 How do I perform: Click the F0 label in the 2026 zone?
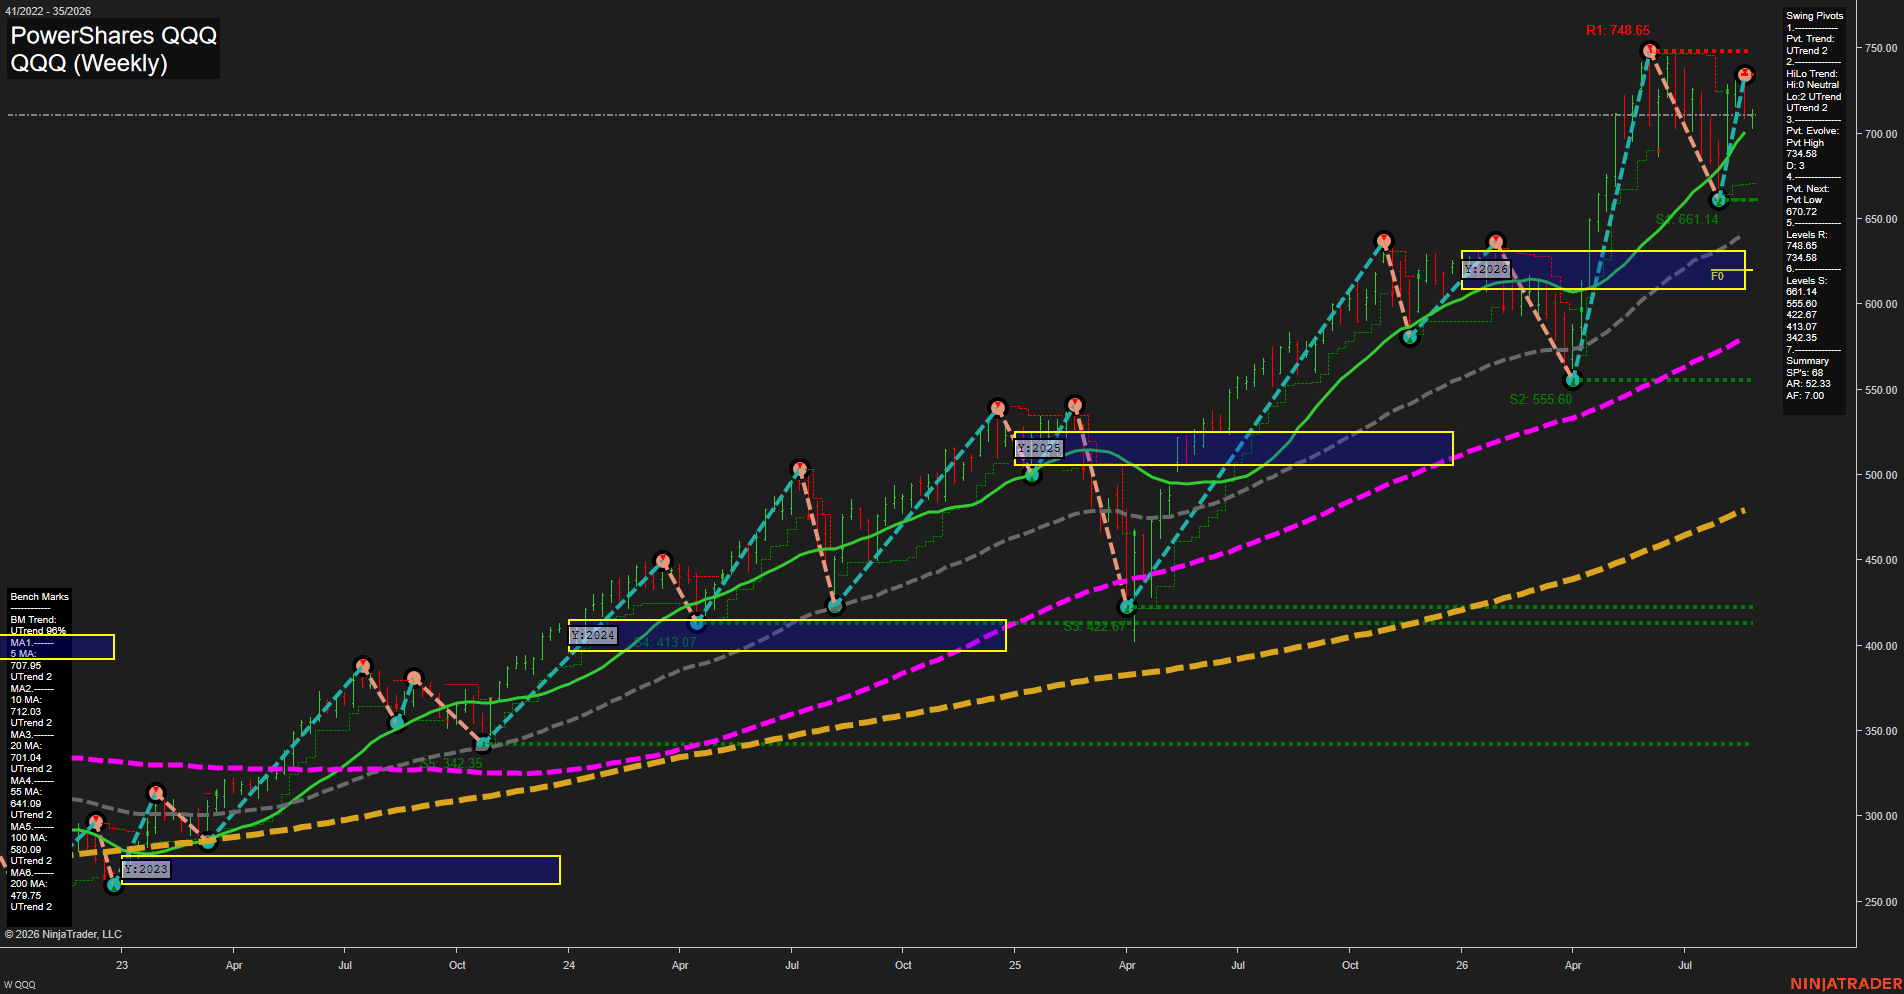pyautogui.click(x=1717, y=276)
